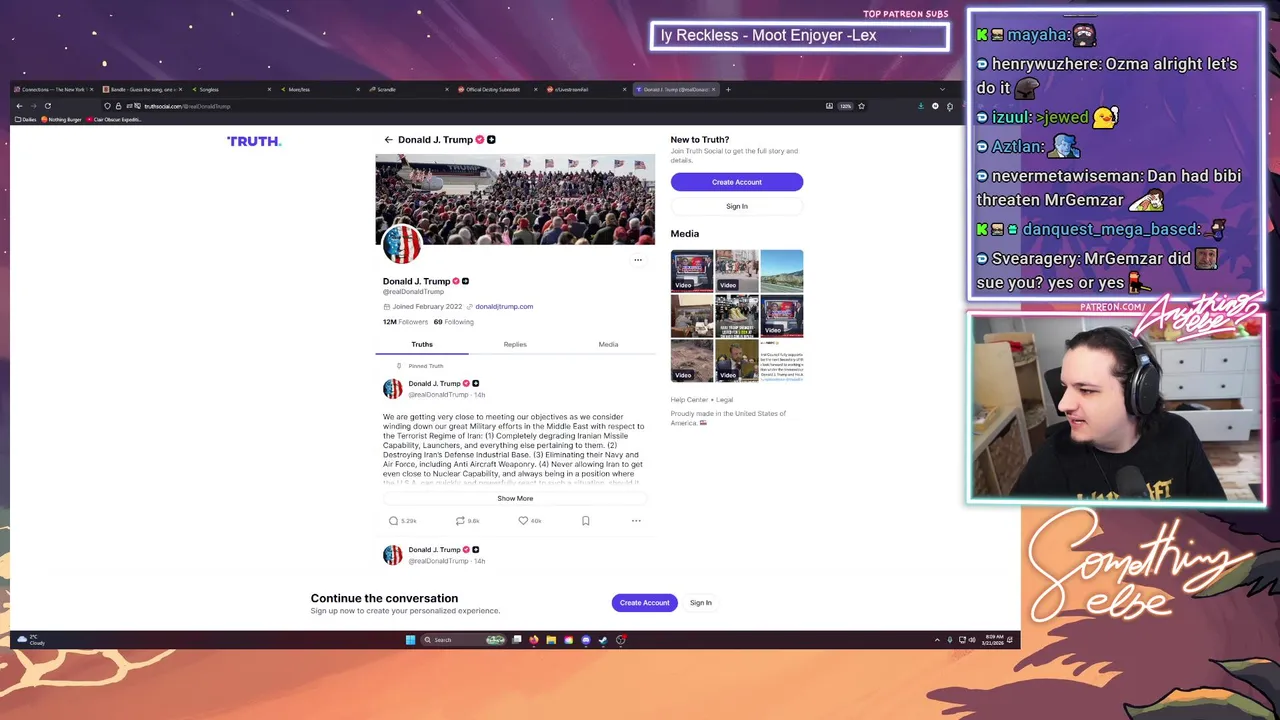This screenshot has width=1280, height=720.
Task: Show hidden system tray icons
Action: click(x=937, y=640)
